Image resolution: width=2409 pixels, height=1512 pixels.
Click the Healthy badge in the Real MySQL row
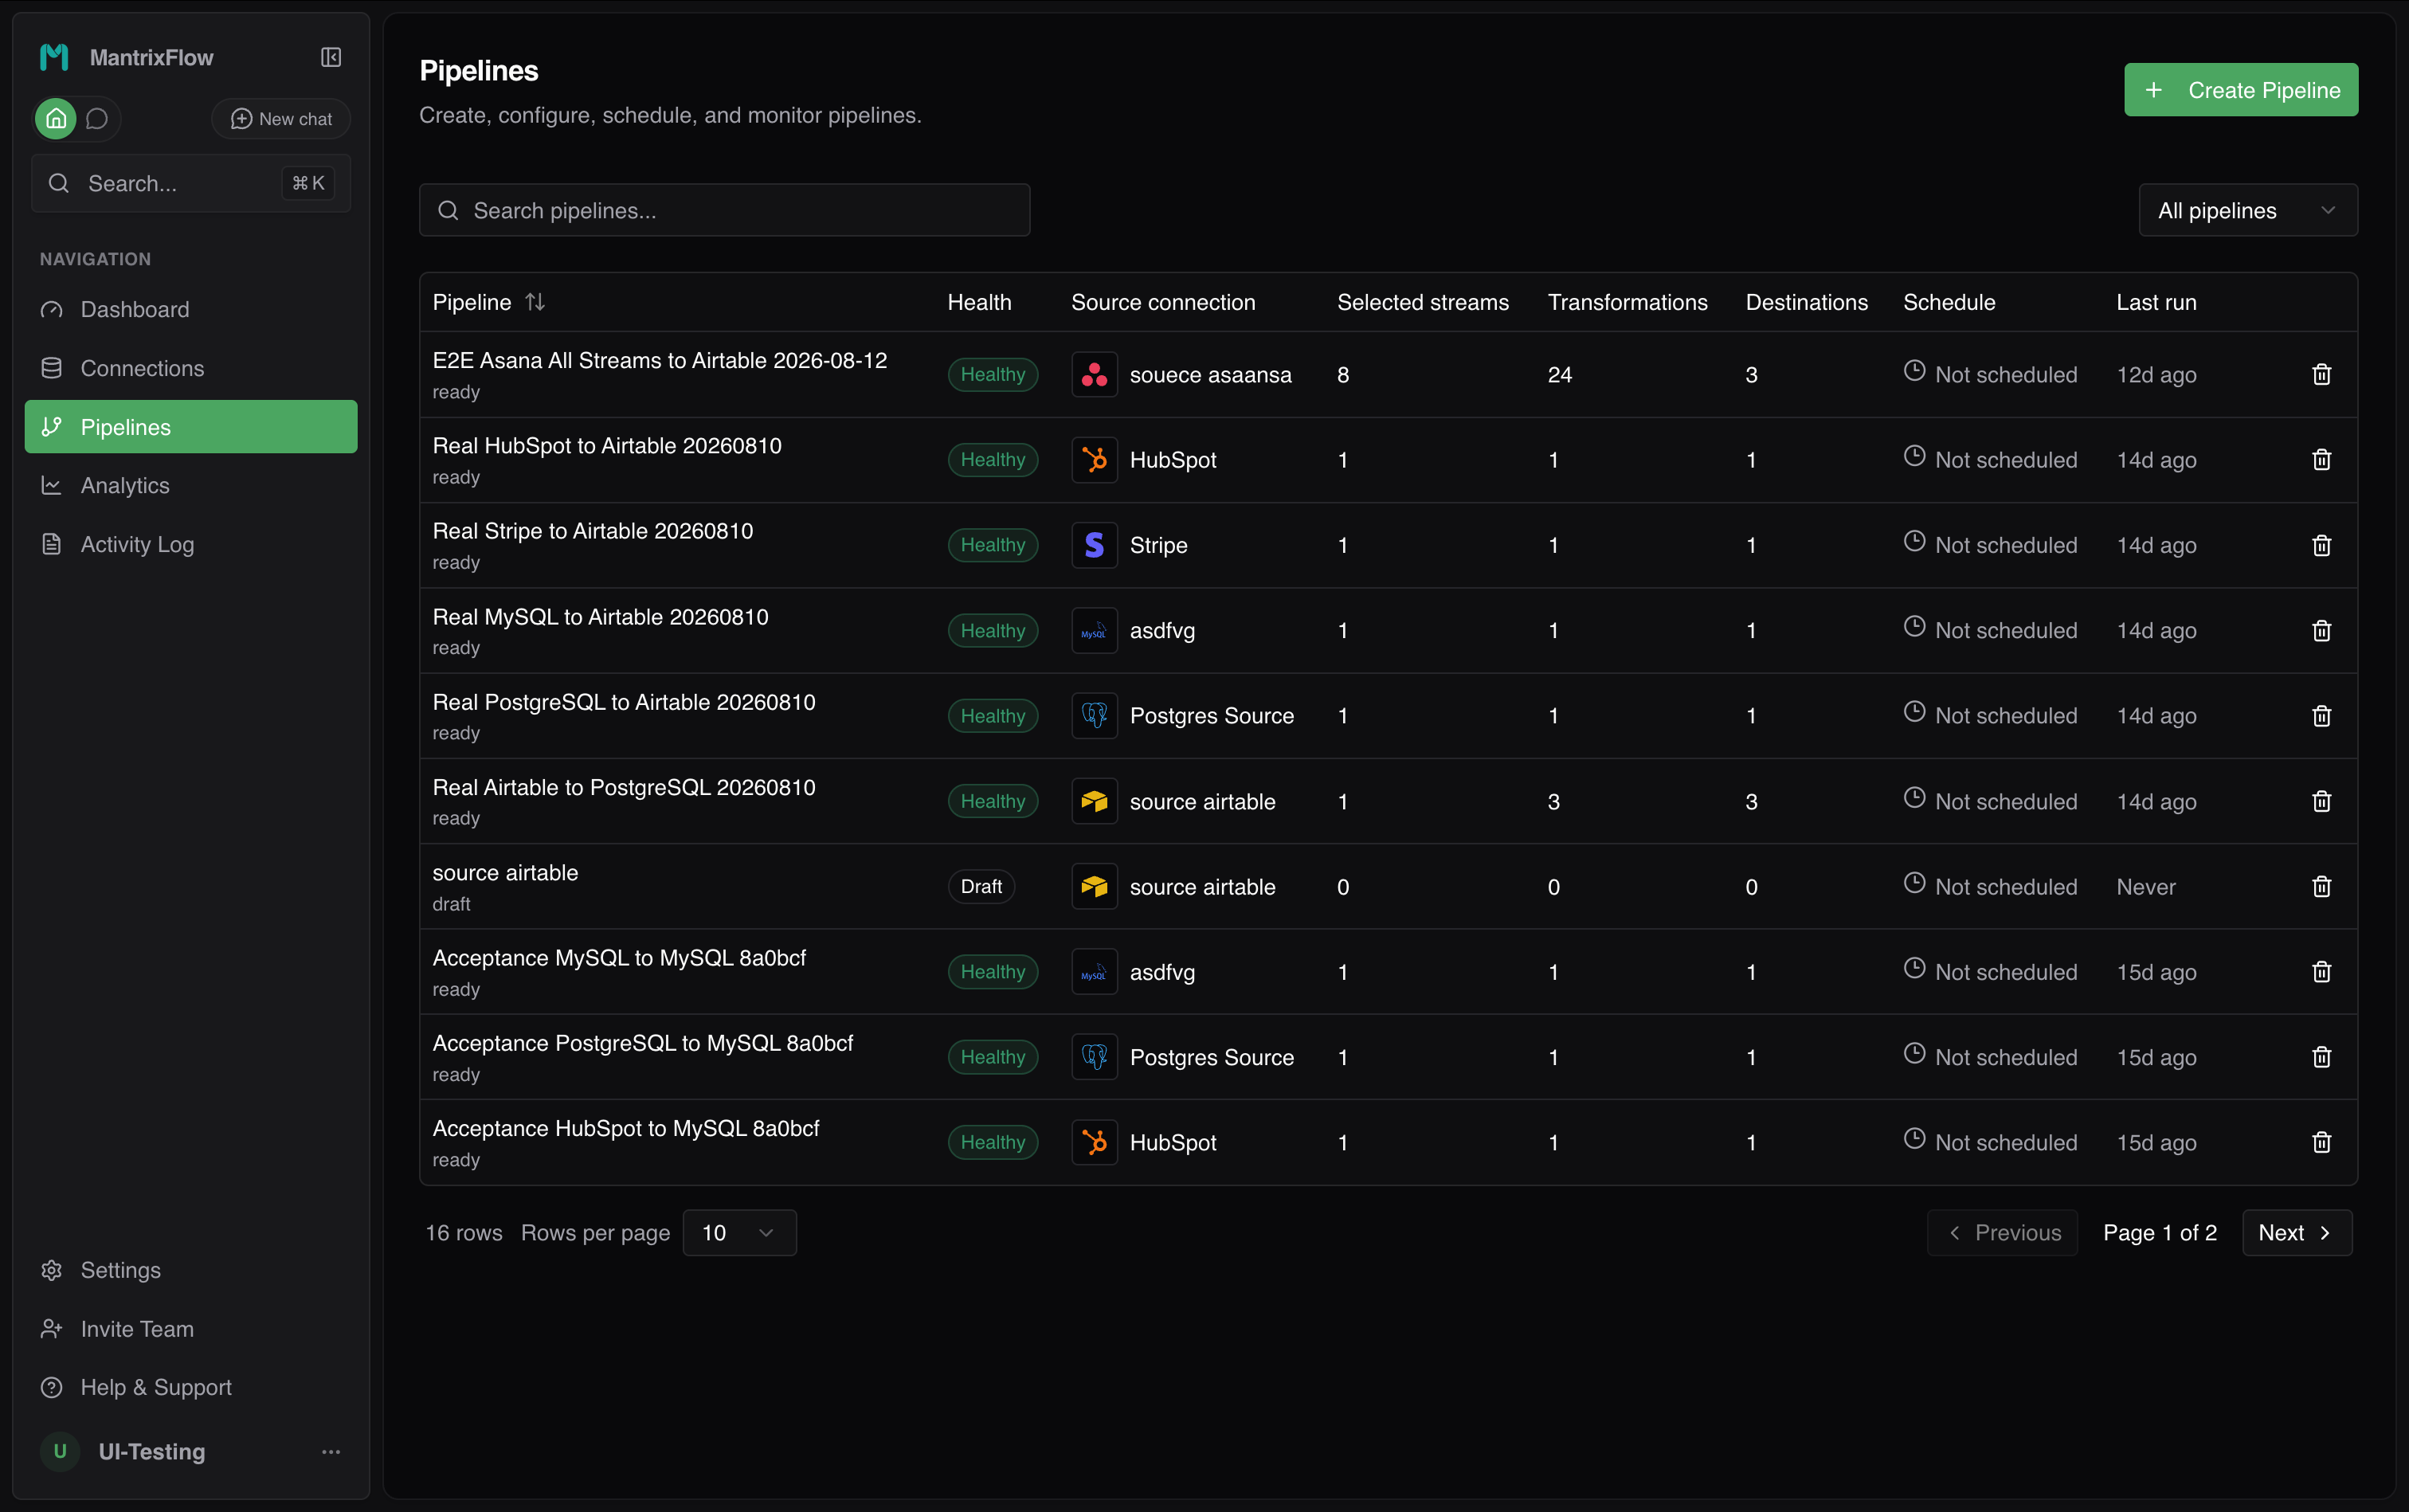point(992,630)
